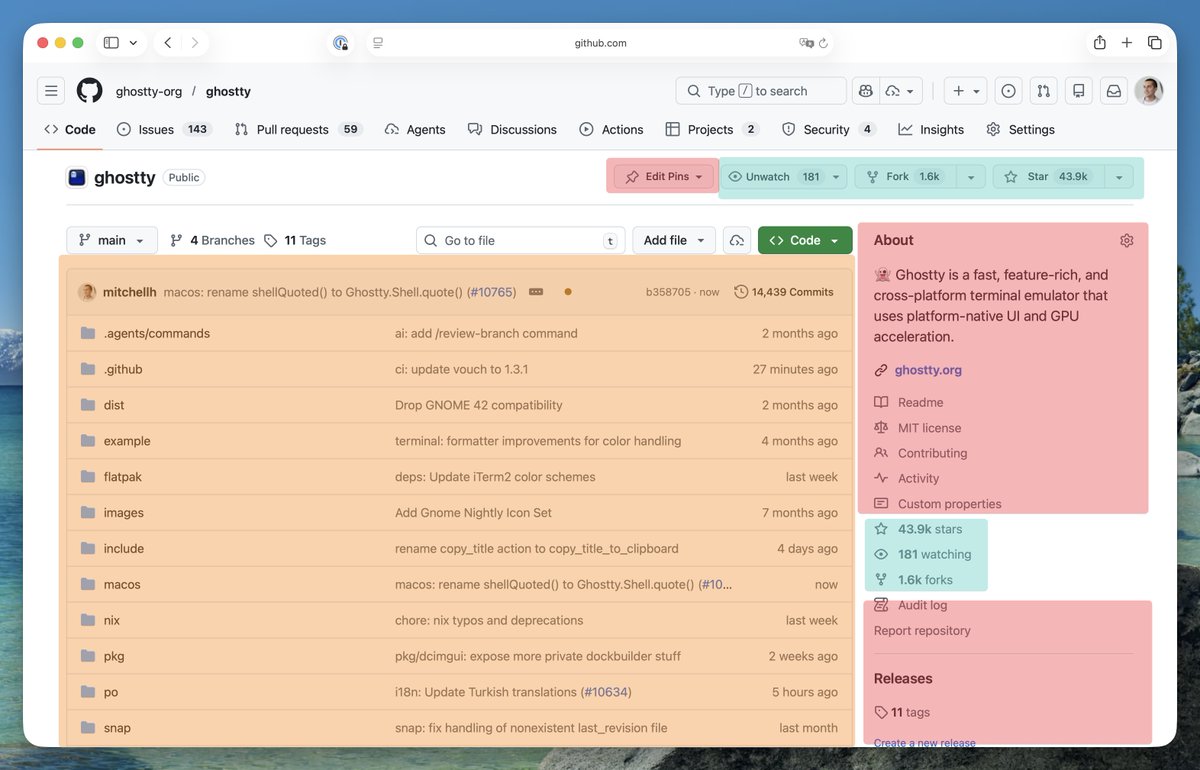The height and width of the screenshot is (770, 1200).
Task: Open pull request #10765 link in commit
Action: click(x=490, y=292)
